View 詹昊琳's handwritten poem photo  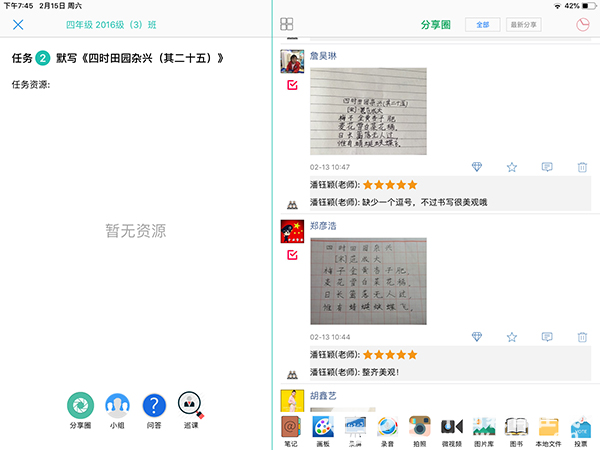tap(368, 111)
